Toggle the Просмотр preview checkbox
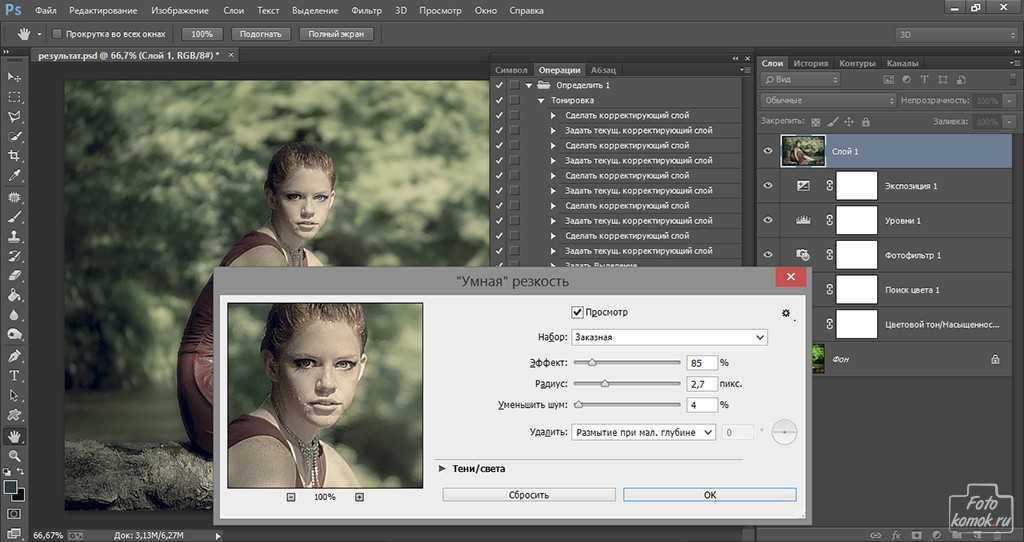 [577, 312]
